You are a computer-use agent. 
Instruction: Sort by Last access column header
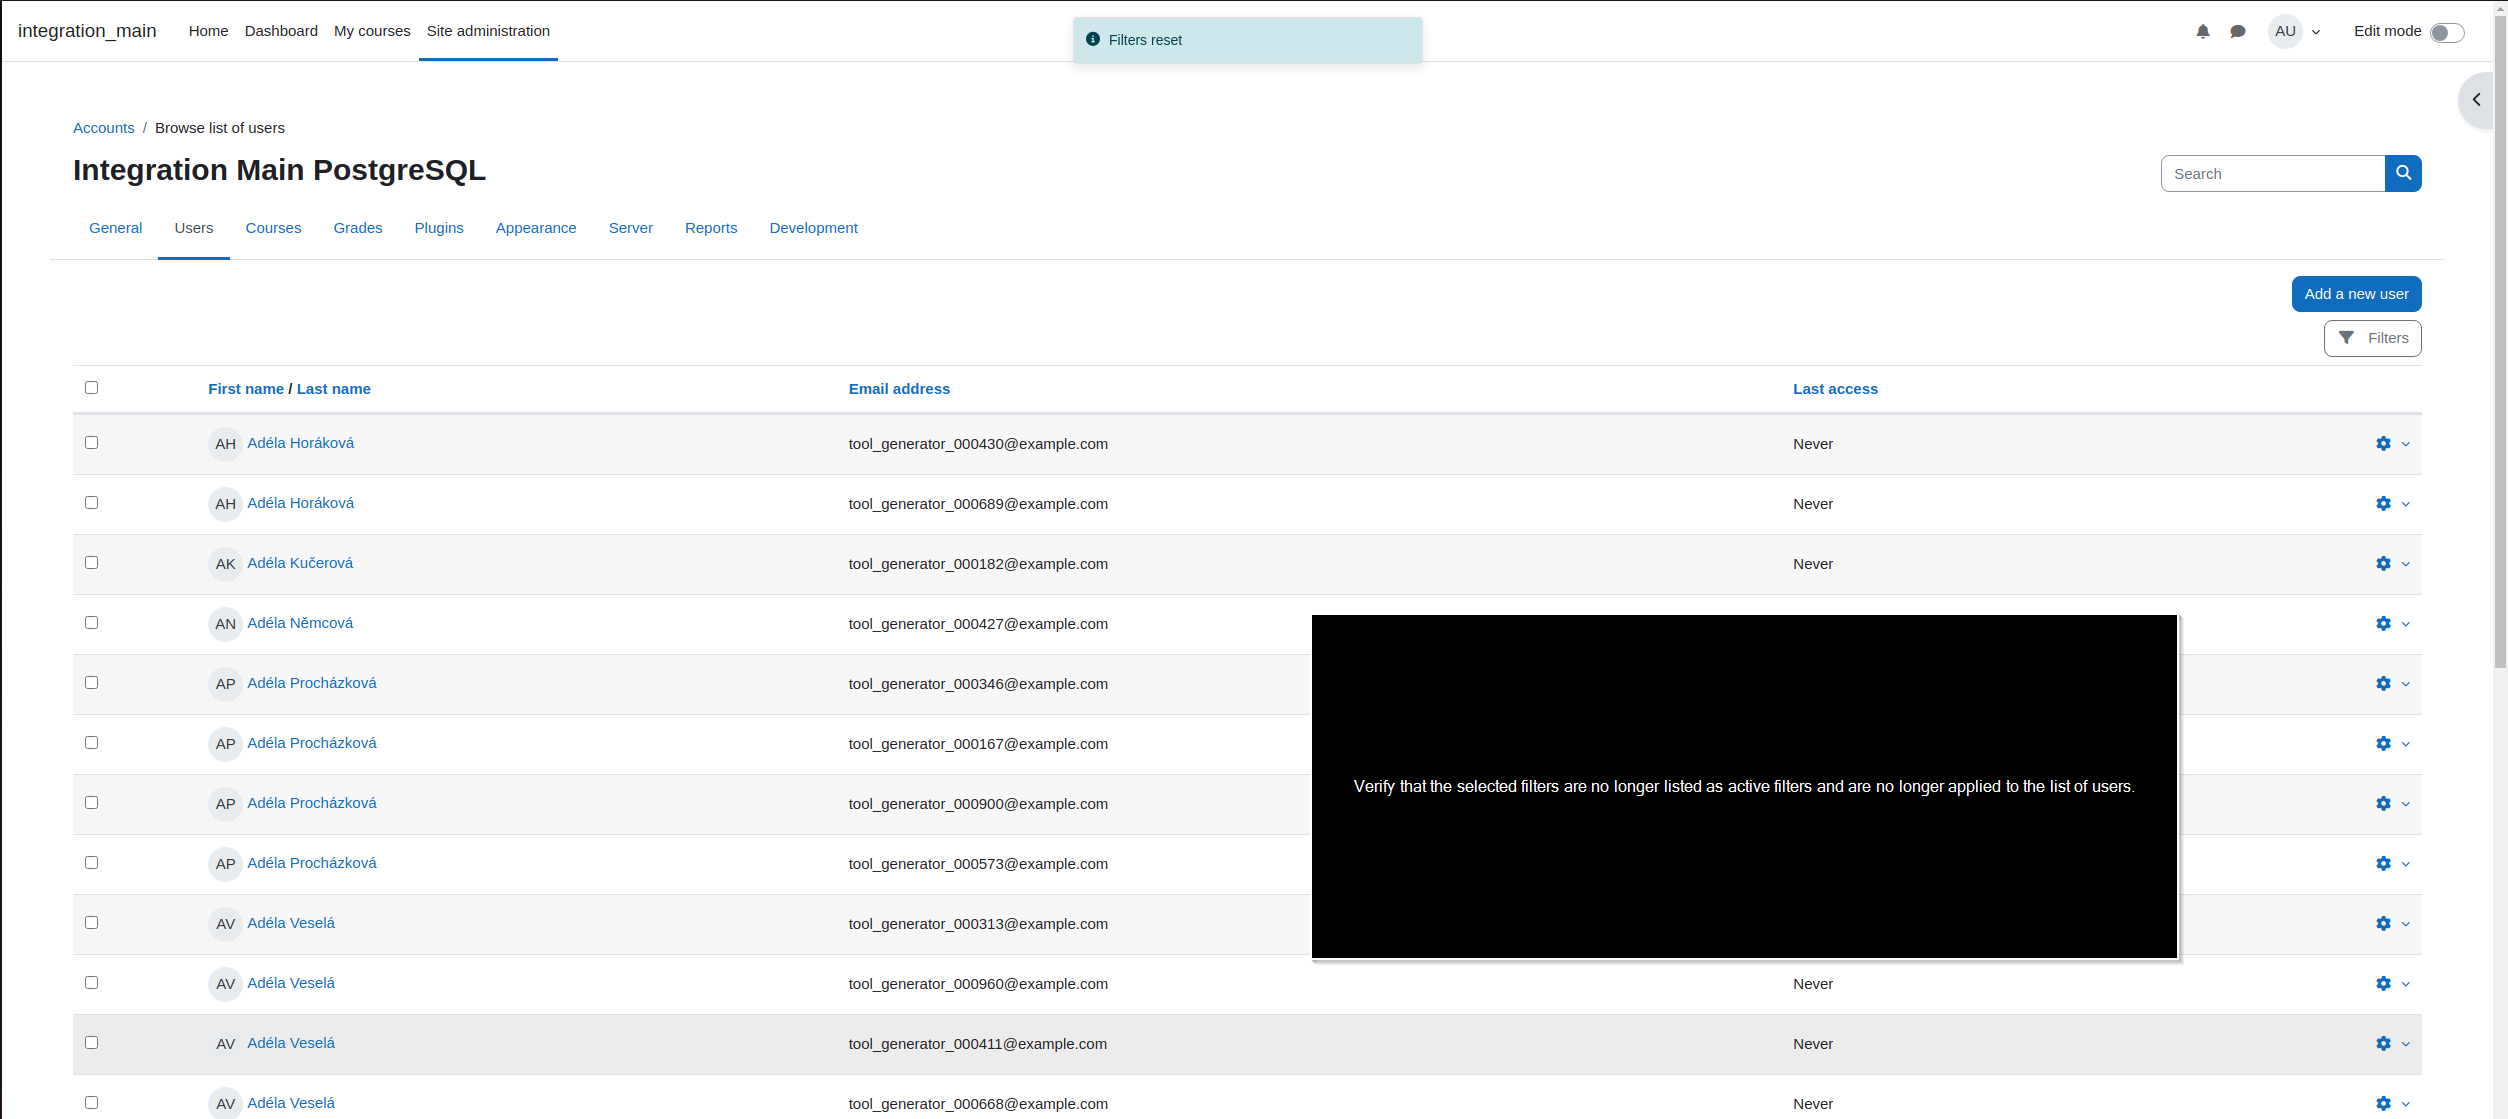(1835, 389)
